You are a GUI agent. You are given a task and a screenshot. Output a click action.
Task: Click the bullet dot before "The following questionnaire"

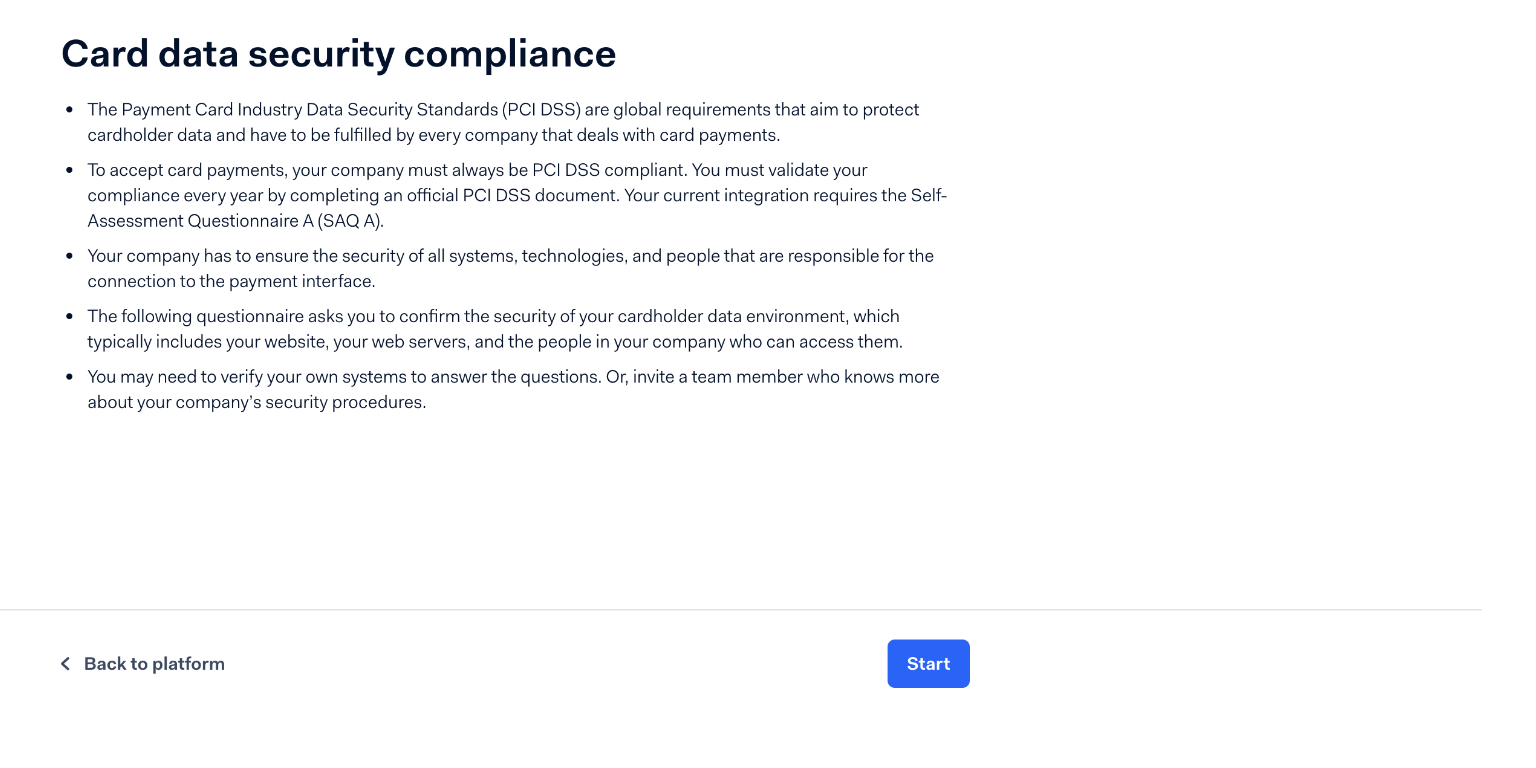click(x=69, y=317)
